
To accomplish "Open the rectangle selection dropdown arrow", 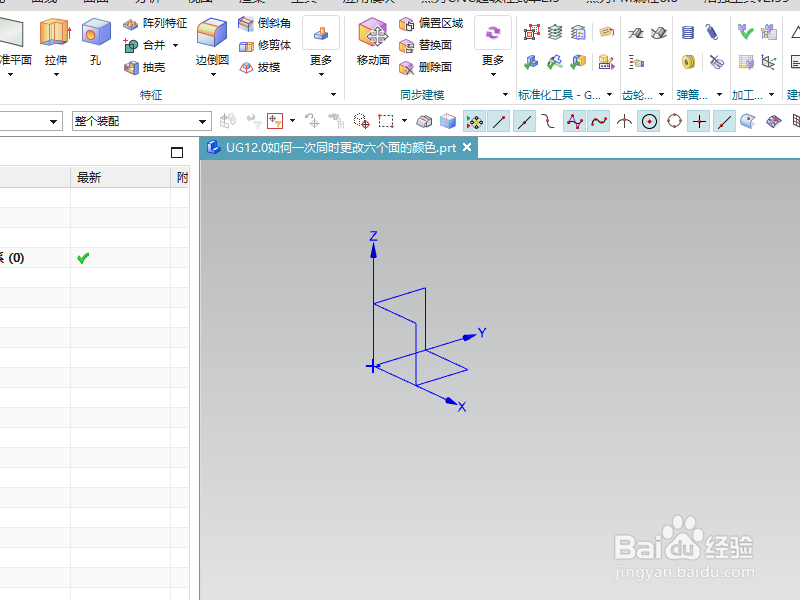I will pyautogui.click(x=405, y=121).
